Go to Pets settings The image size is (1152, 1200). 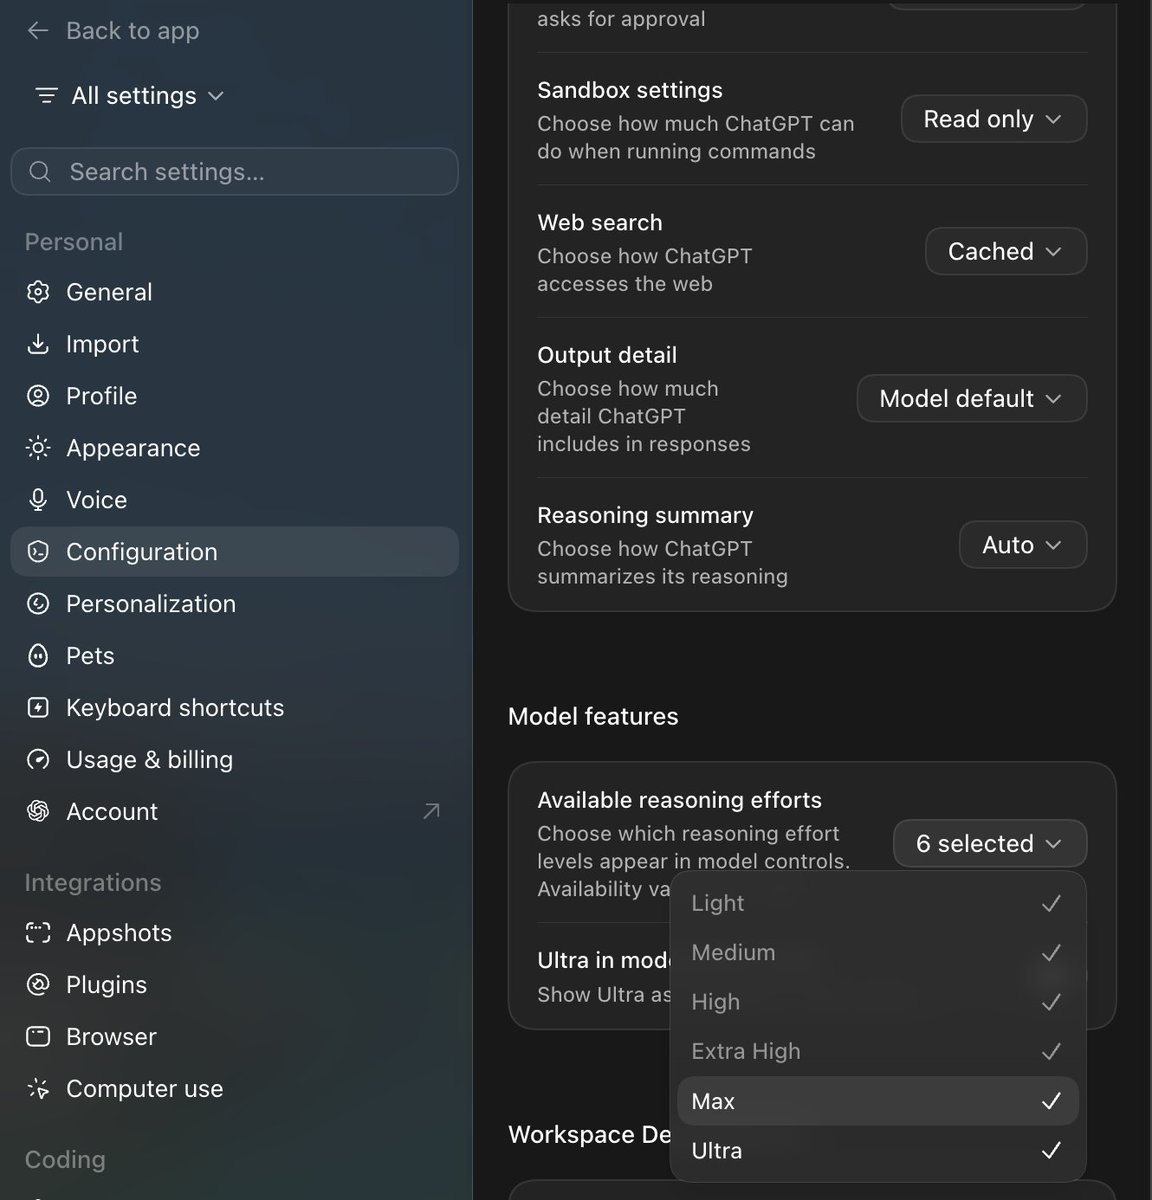point(234,656)
